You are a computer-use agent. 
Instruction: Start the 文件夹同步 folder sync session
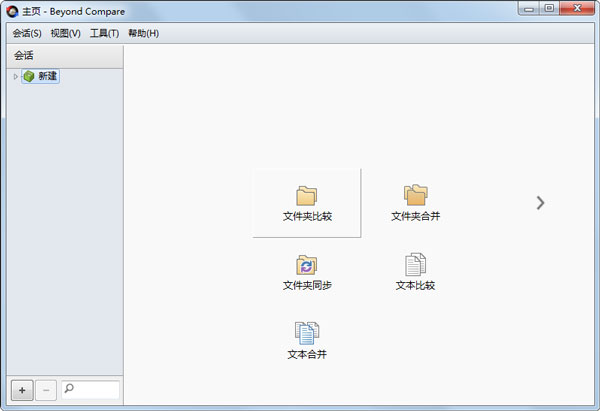(307, 272)
